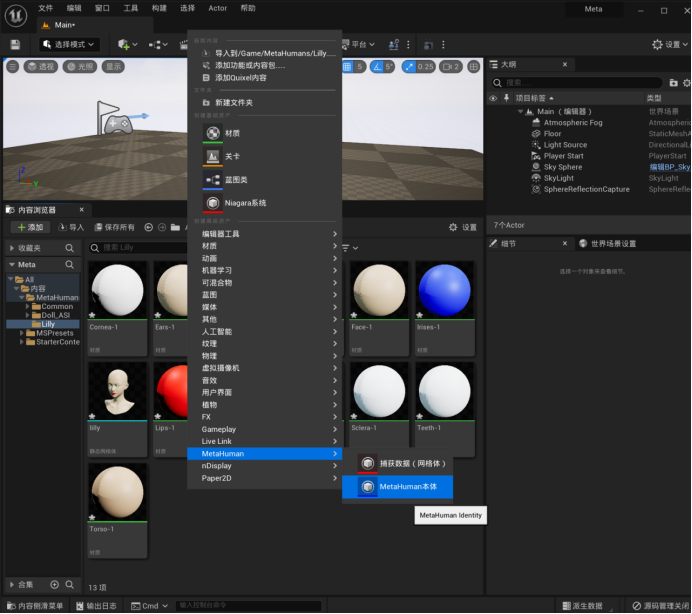Click the green 添加 add button
Screen dimensions: 692x614
pyautogui.click(x=30, y=227)
